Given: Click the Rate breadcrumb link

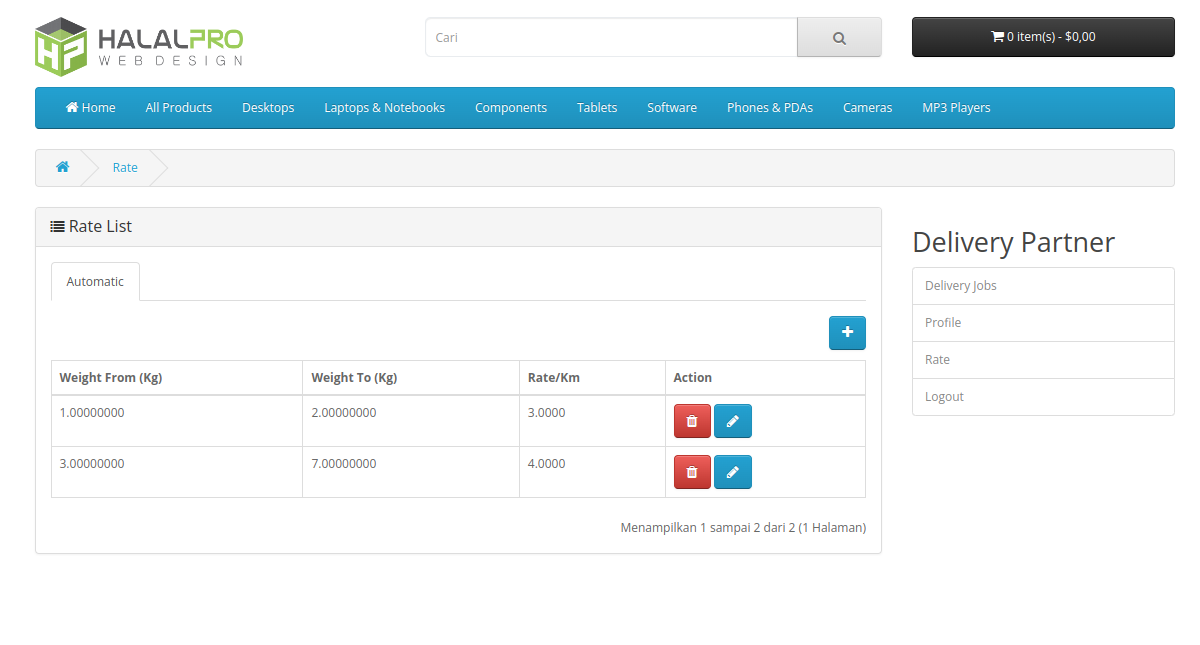Looking at the screenshot, I should 125,168.
